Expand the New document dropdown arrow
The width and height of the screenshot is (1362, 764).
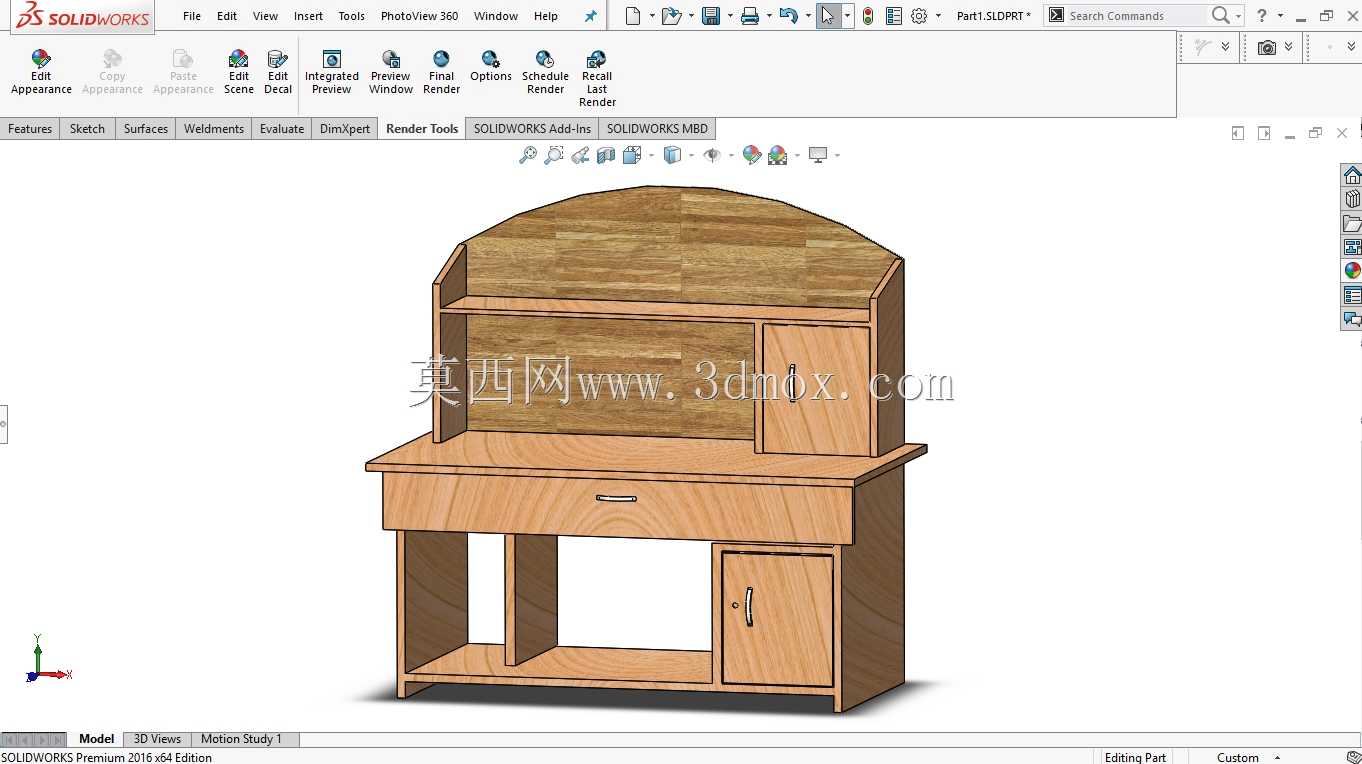[652, 16]
